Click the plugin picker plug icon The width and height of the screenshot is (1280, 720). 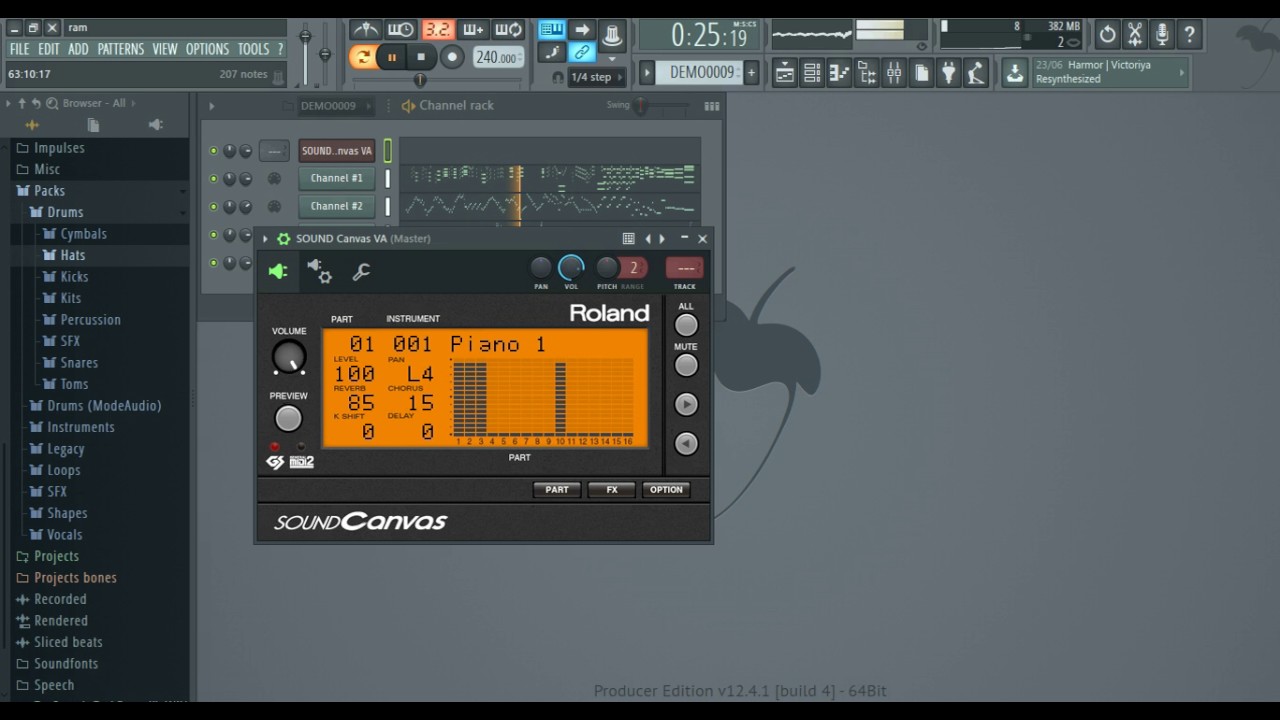[948, 73]
